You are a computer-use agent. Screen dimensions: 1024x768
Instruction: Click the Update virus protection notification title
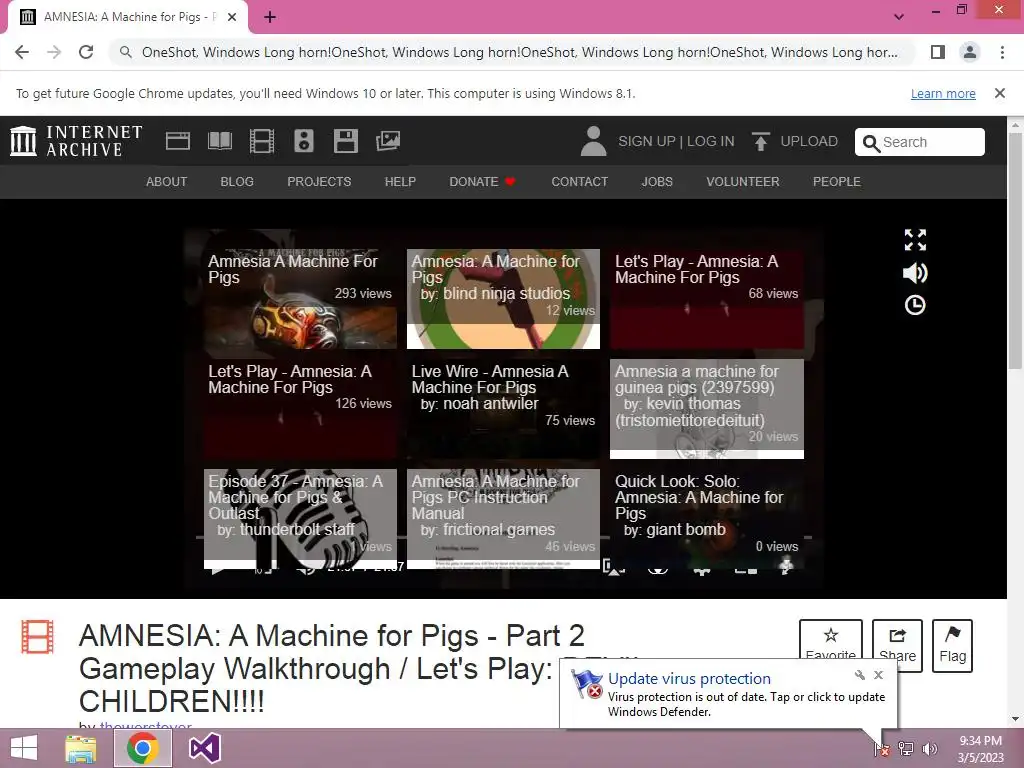pos(689,679)
